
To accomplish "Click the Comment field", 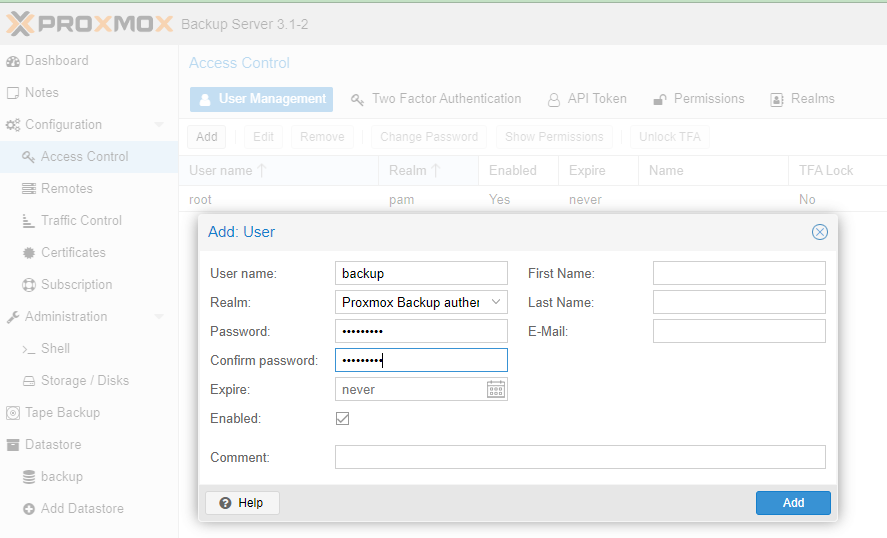I will 580,457.
